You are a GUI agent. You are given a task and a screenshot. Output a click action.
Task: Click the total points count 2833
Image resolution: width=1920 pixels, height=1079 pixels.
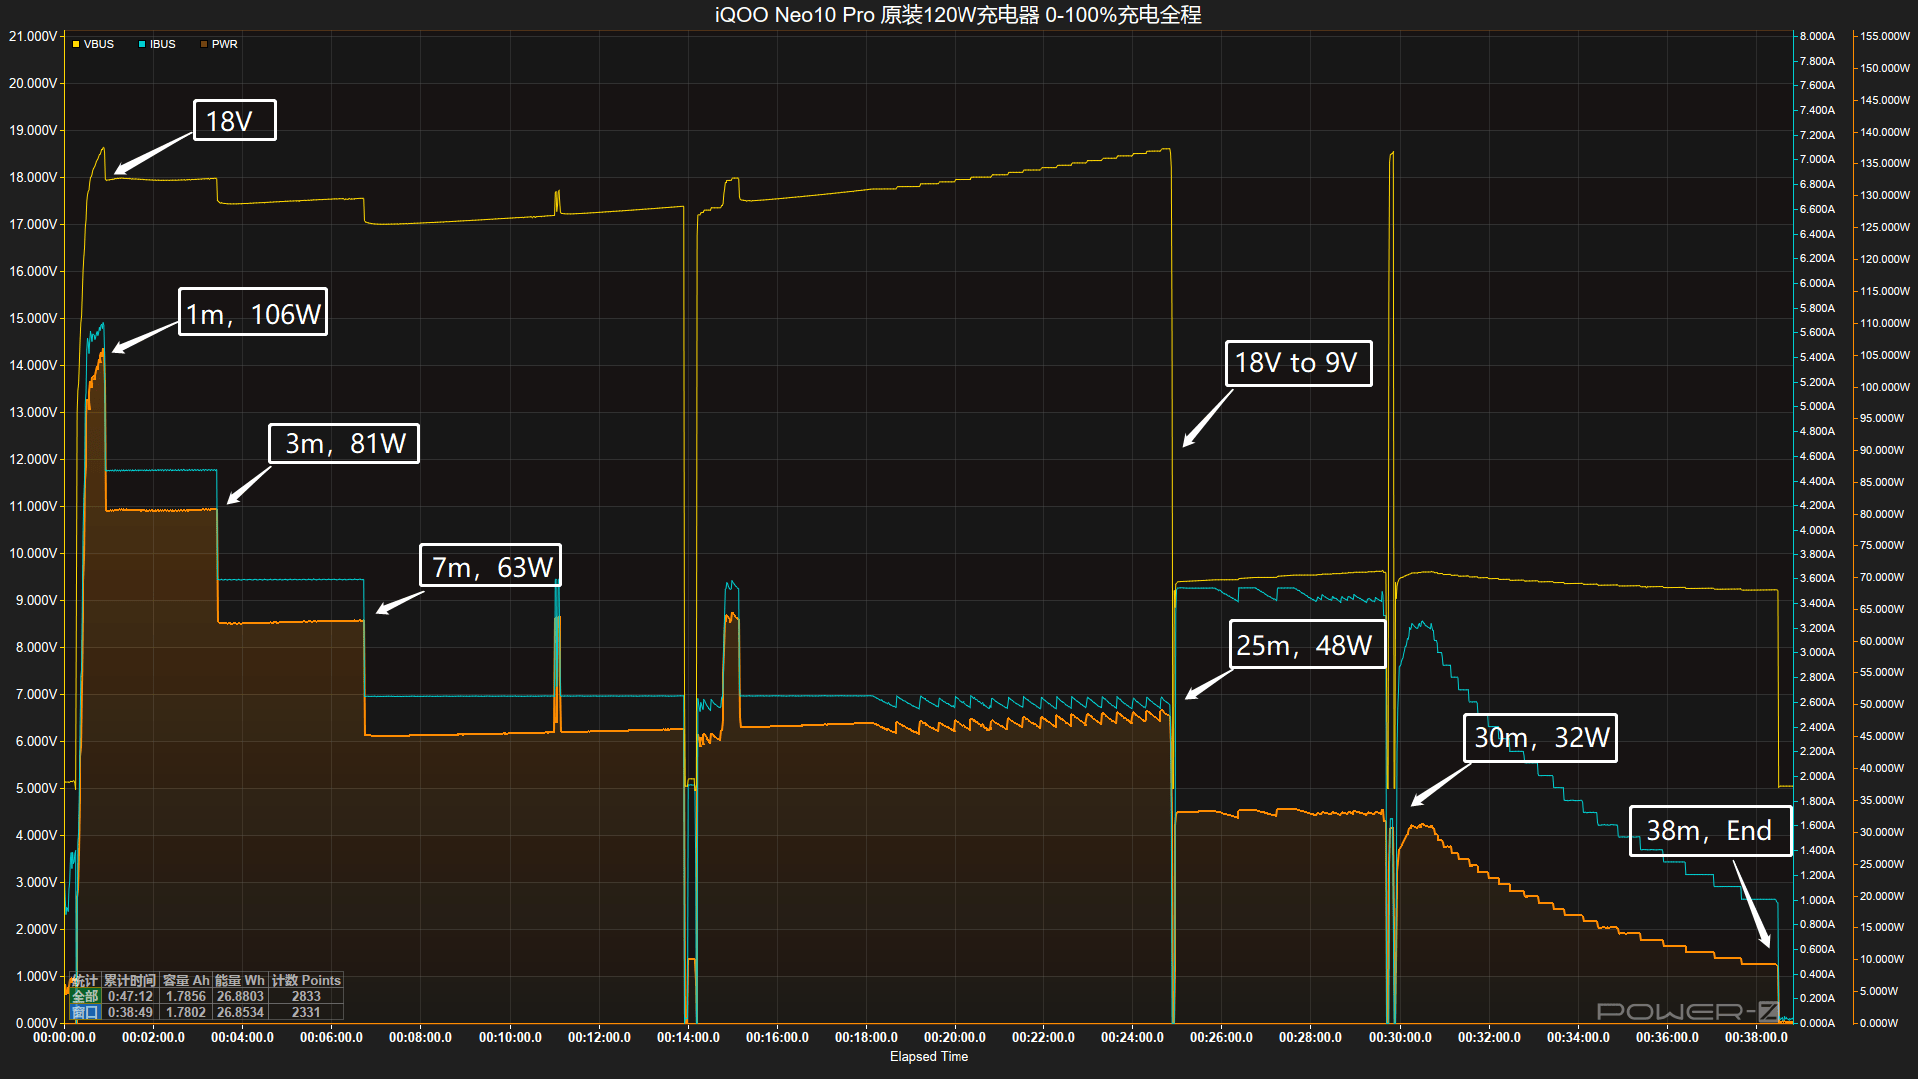pos(306,996)
